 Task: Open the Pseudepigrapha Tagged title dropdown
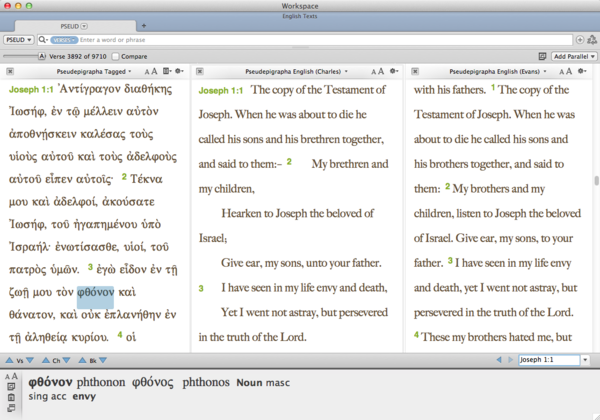click(92, 72)
